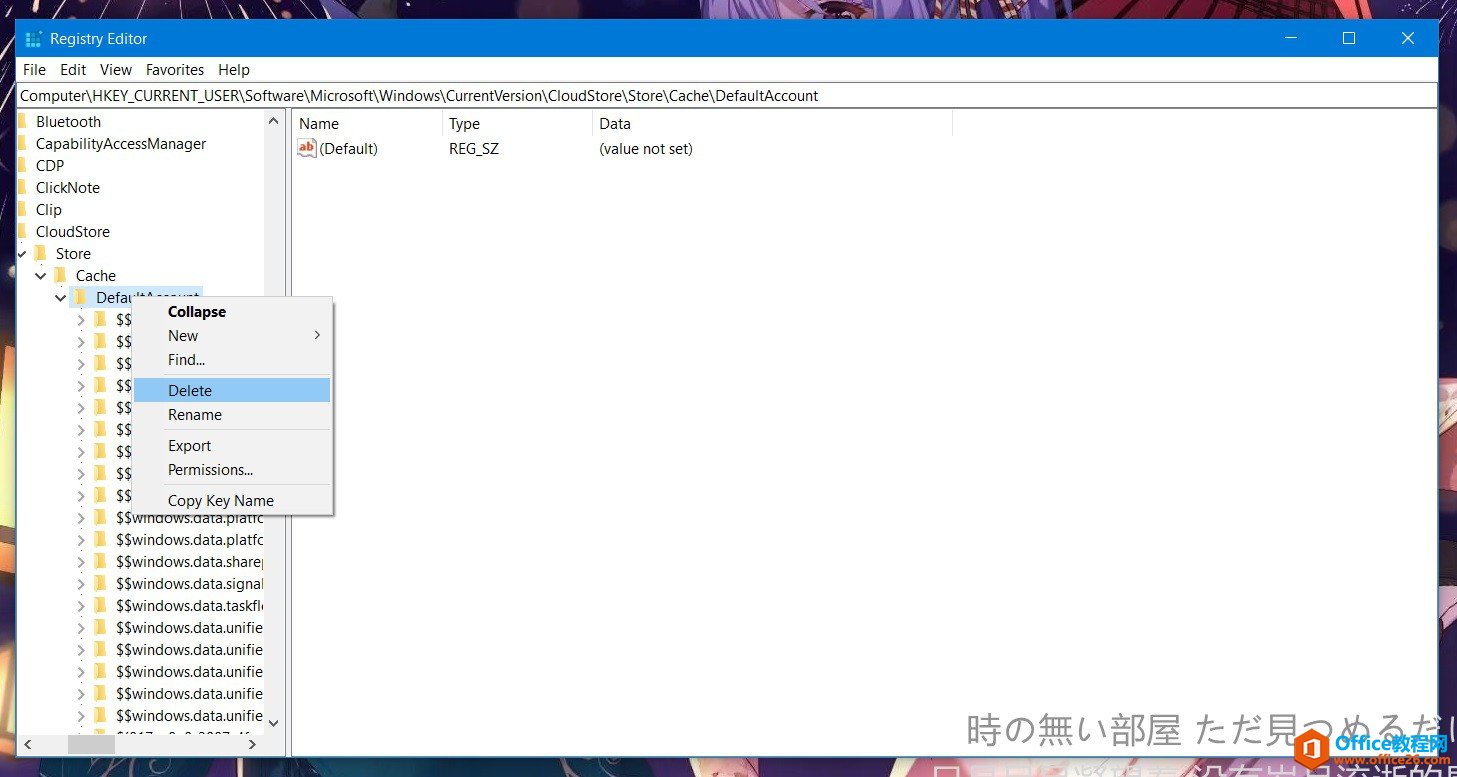1457x777 pixels.
Task: Click the Data column header
Action: (x=772, y=124)
